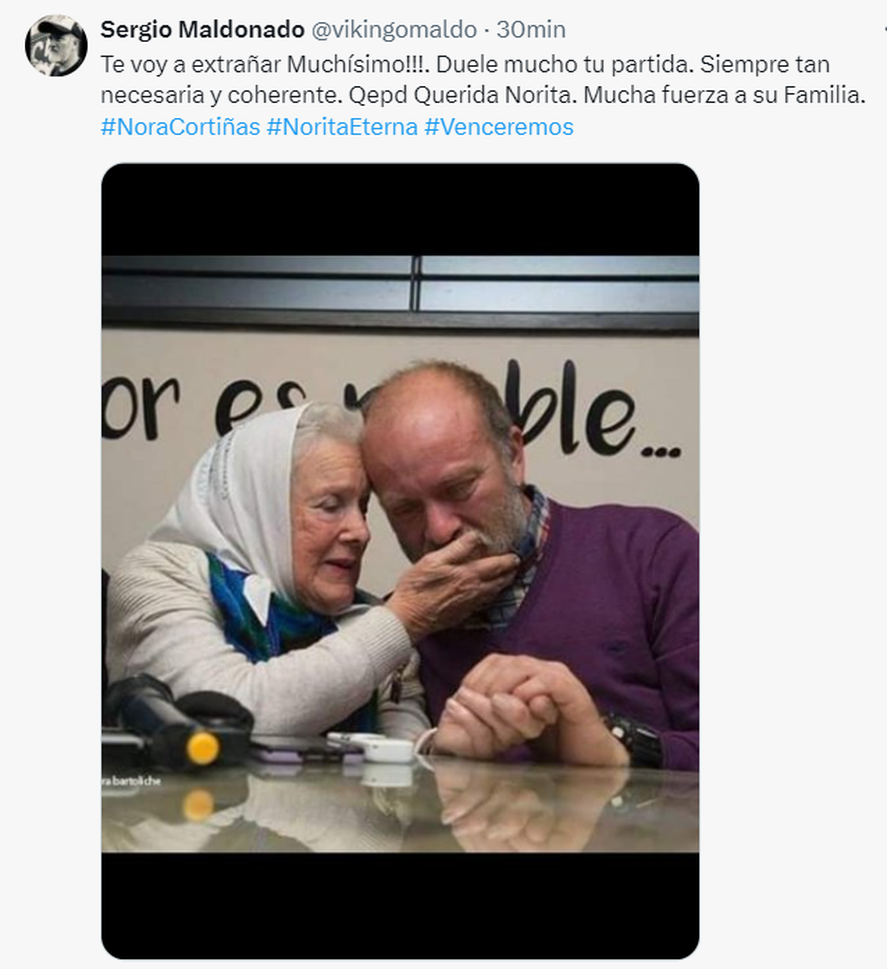Open the attached photo of the embrace
The width and height of the screenshot is (887, 969).
click(x=401, y=554)
